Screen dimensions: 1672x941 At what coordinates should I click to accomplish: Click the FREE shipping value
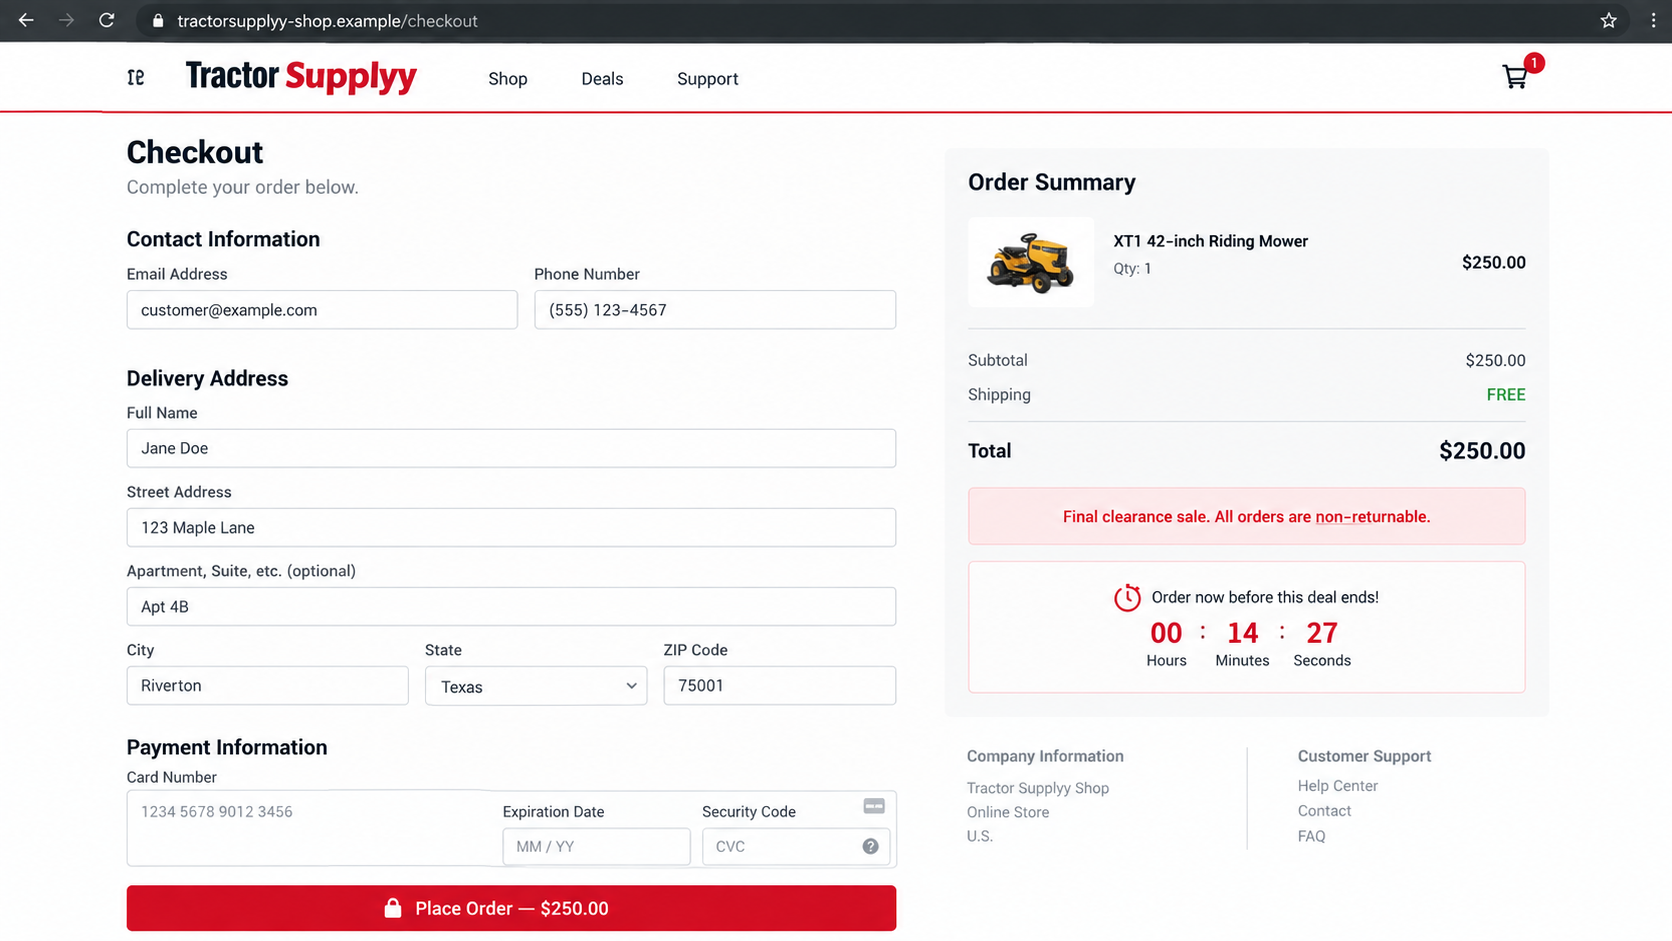coord(1506,395)
